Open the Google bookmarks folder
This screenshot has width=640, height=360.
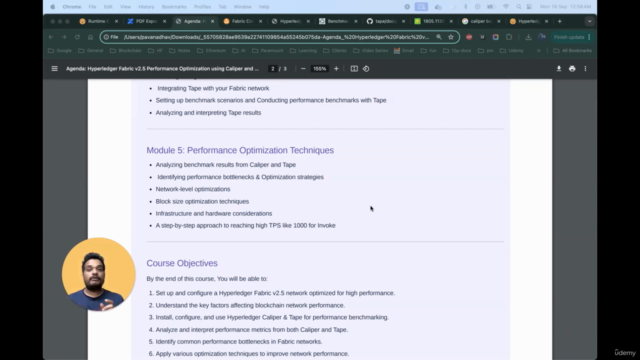point(60,51)
